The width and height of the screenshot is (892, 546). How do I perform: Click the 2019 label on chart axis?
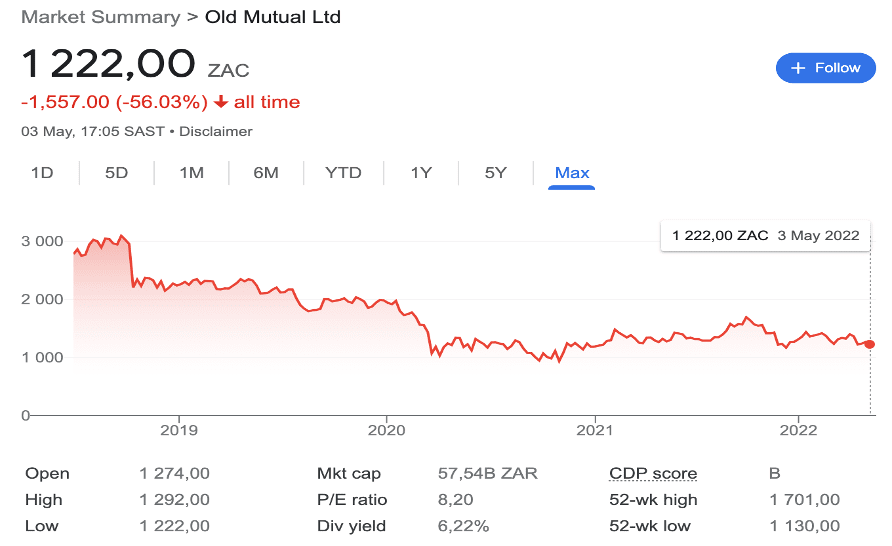pyautogui.click(x=178, y=430)
